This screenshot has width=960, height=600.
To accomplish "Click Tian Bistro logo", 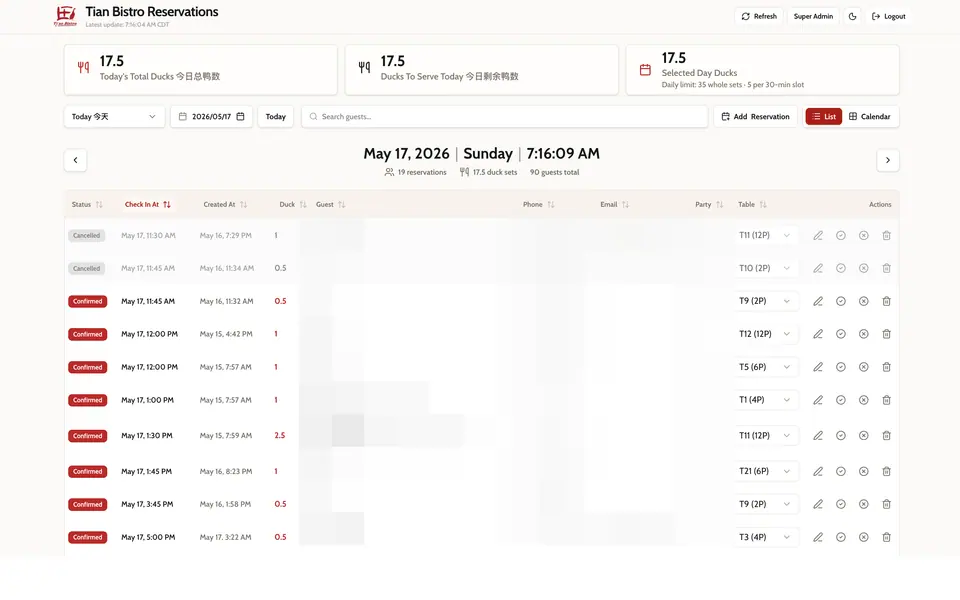I will [x=66, y=16].
